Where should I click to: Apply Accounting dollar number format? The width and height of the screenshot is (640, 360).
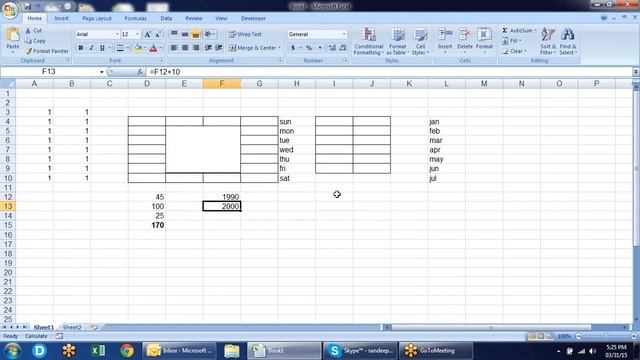coord(293,48)
